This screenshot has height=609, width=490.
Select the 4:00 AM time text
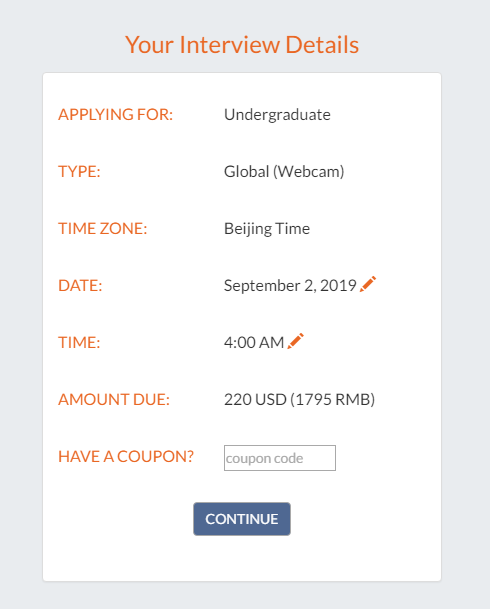(x=254, y=343)
